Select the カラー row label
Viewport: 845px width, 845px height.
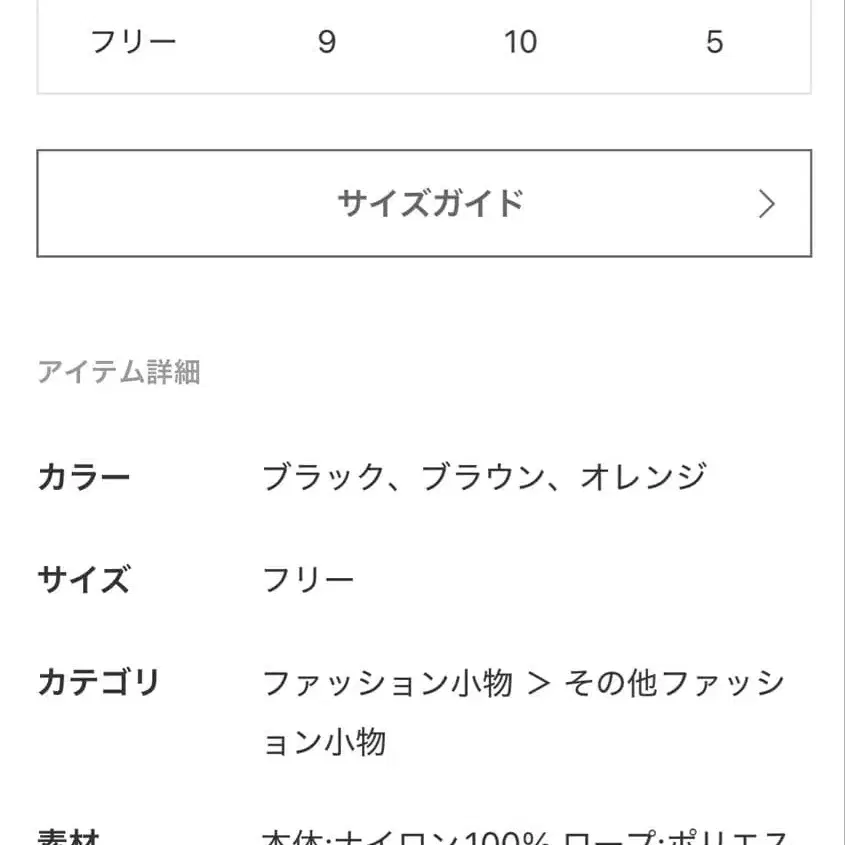[84, 476]
